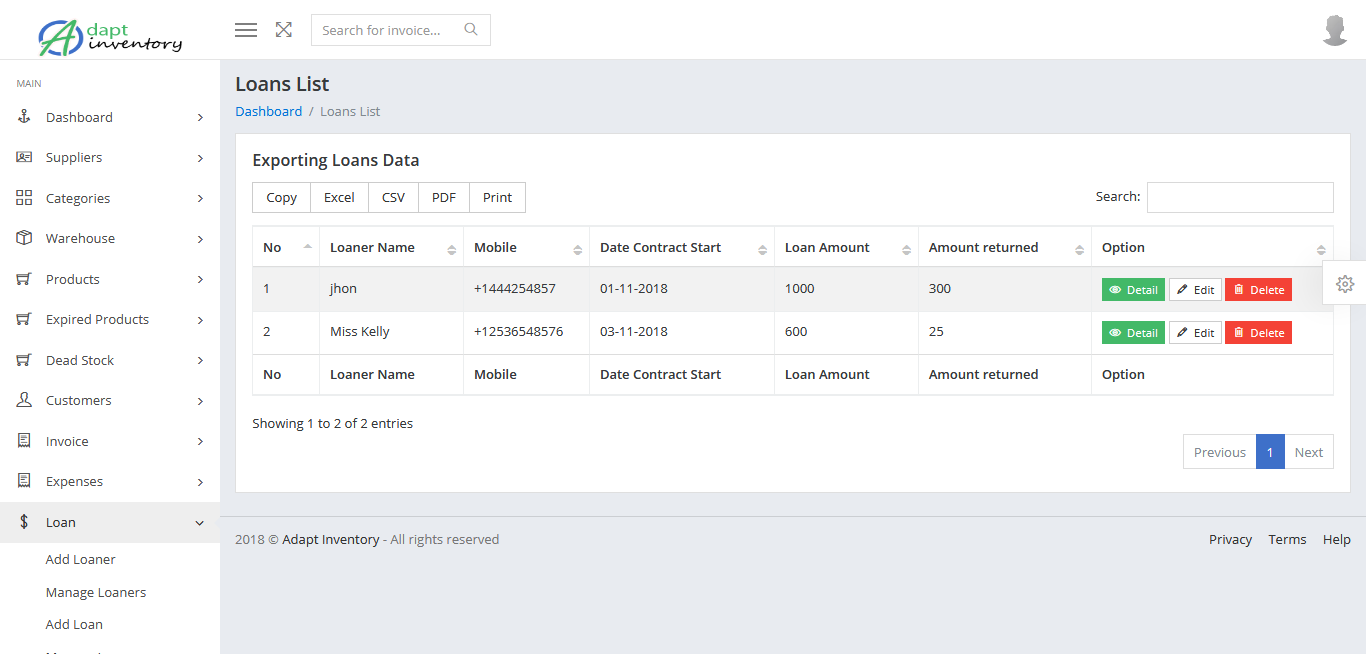1366x654 pixels.
Task: Click the eye icon on jhon's Detail button
Action: click(x=1115, y=289)
